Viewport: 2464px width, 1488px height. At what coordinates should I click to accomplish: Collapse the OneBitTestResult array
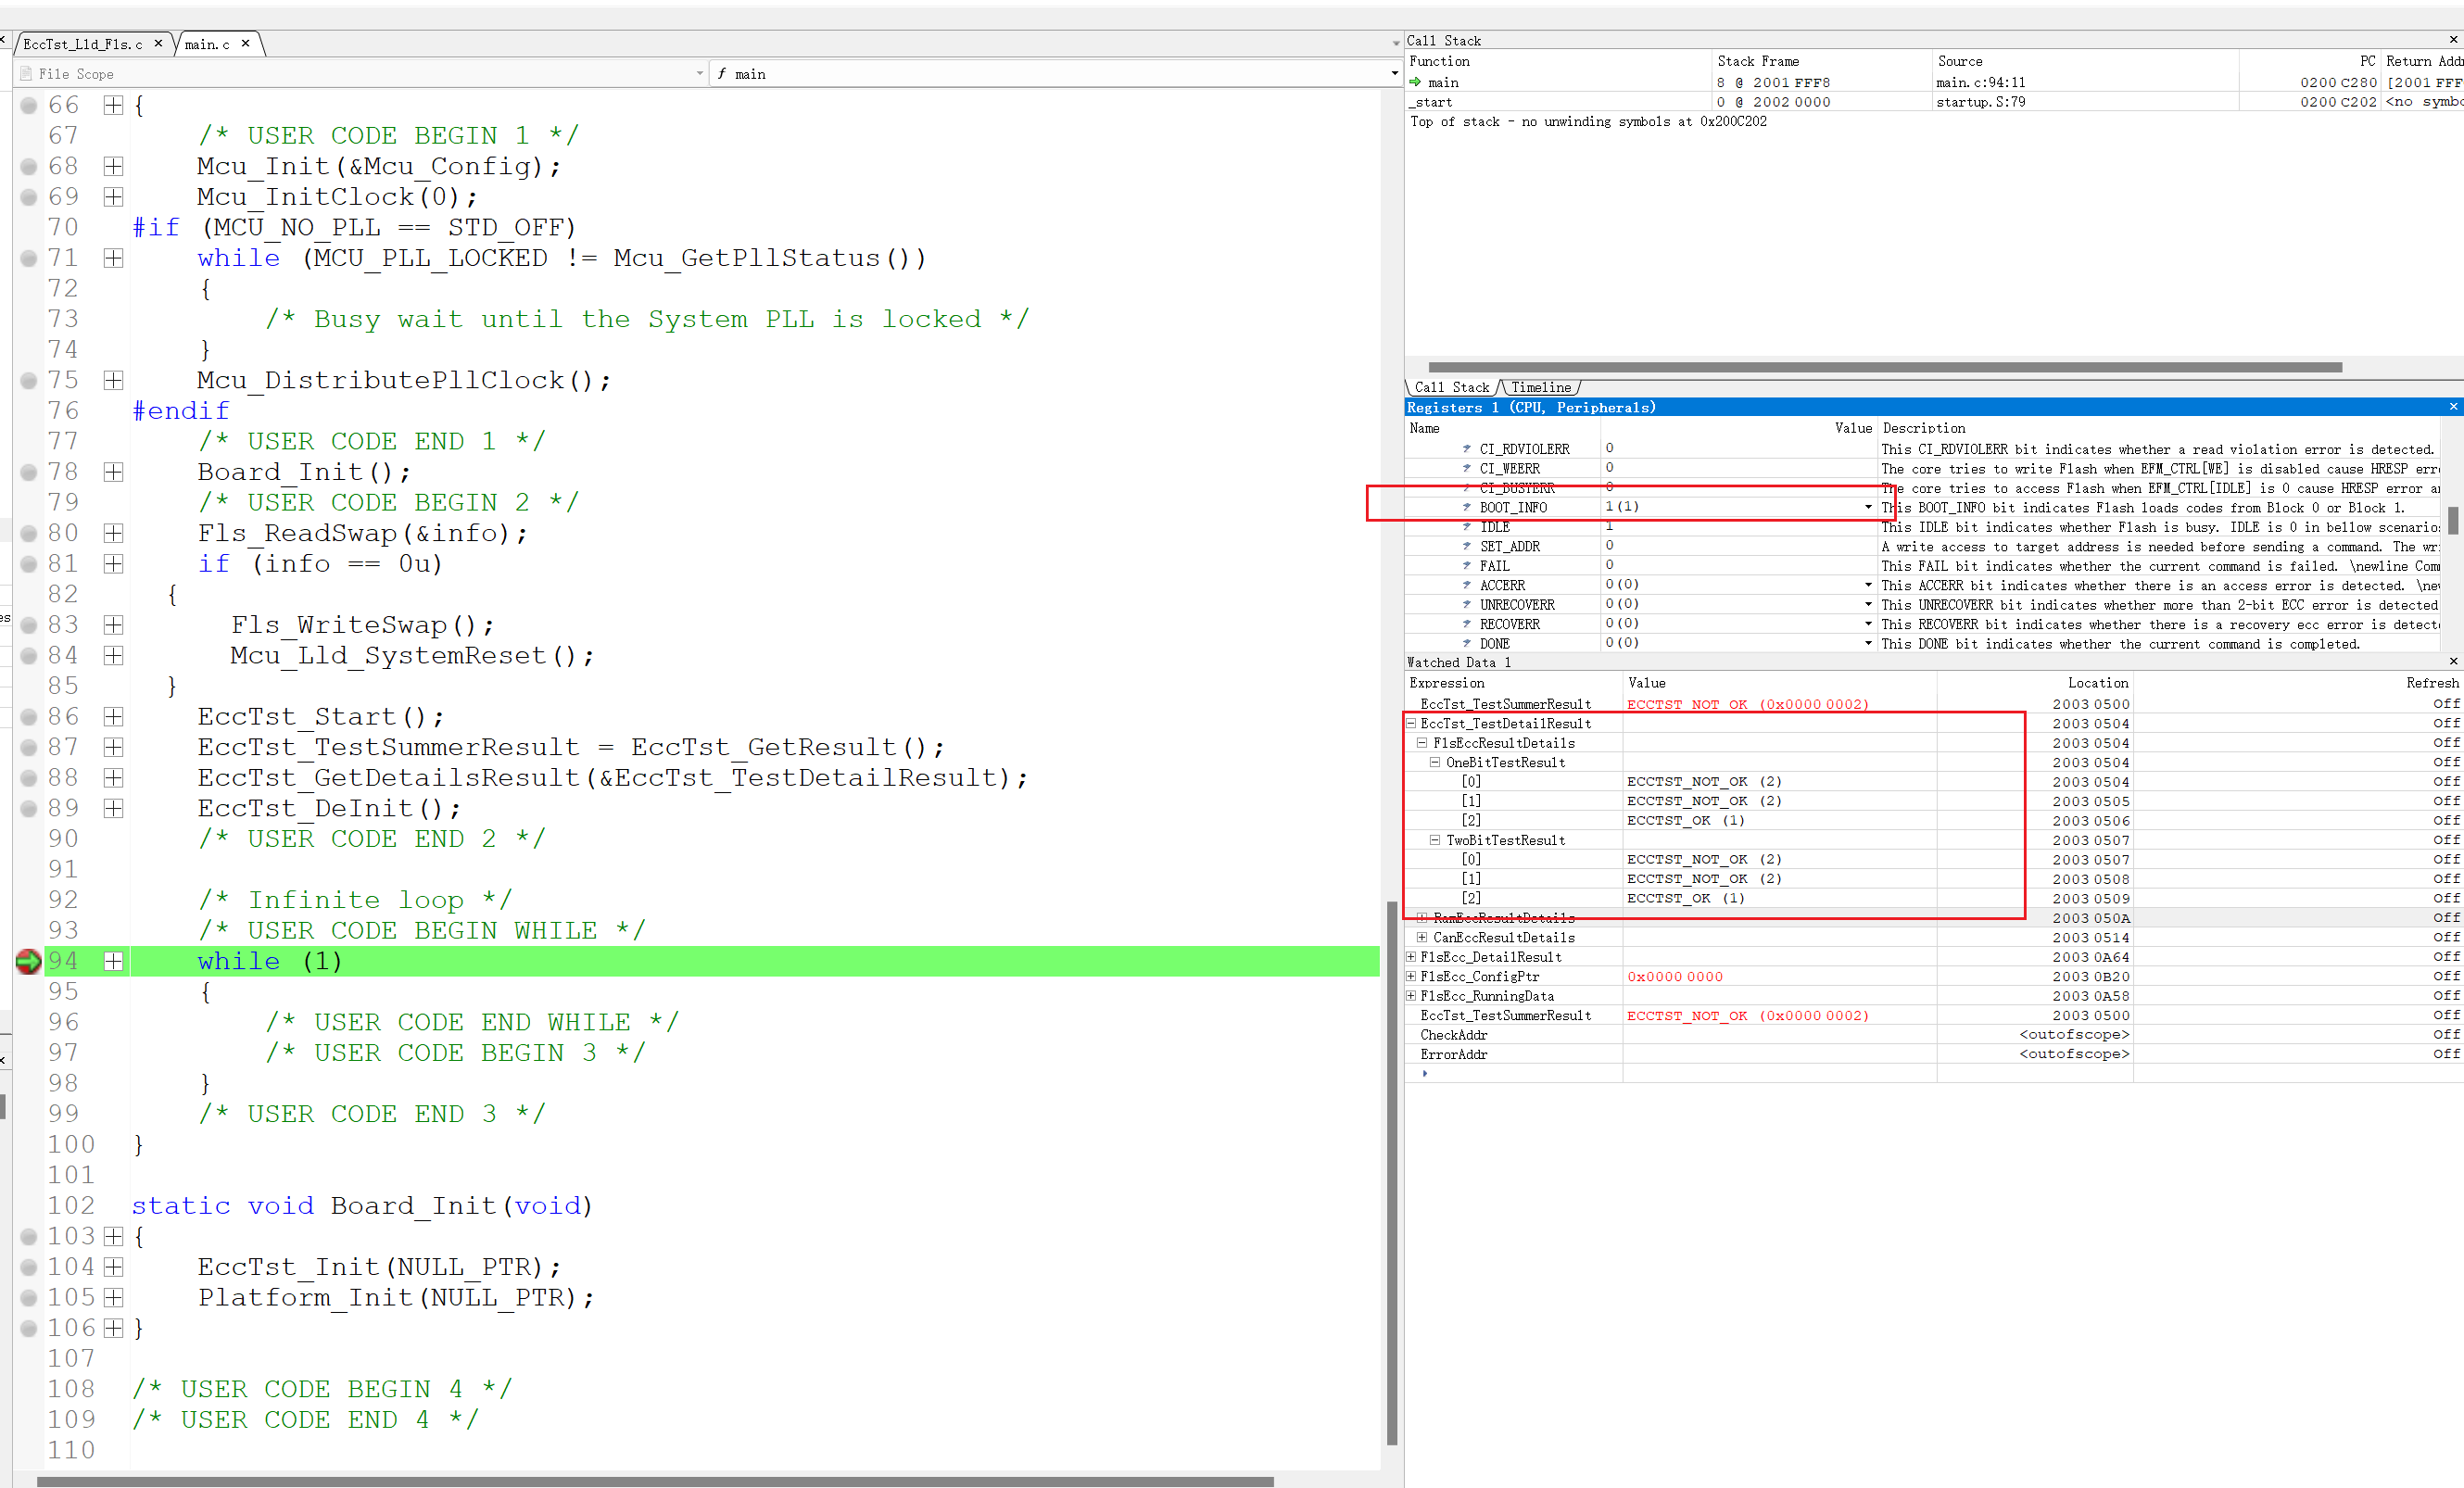click(x=1435, y=762)
